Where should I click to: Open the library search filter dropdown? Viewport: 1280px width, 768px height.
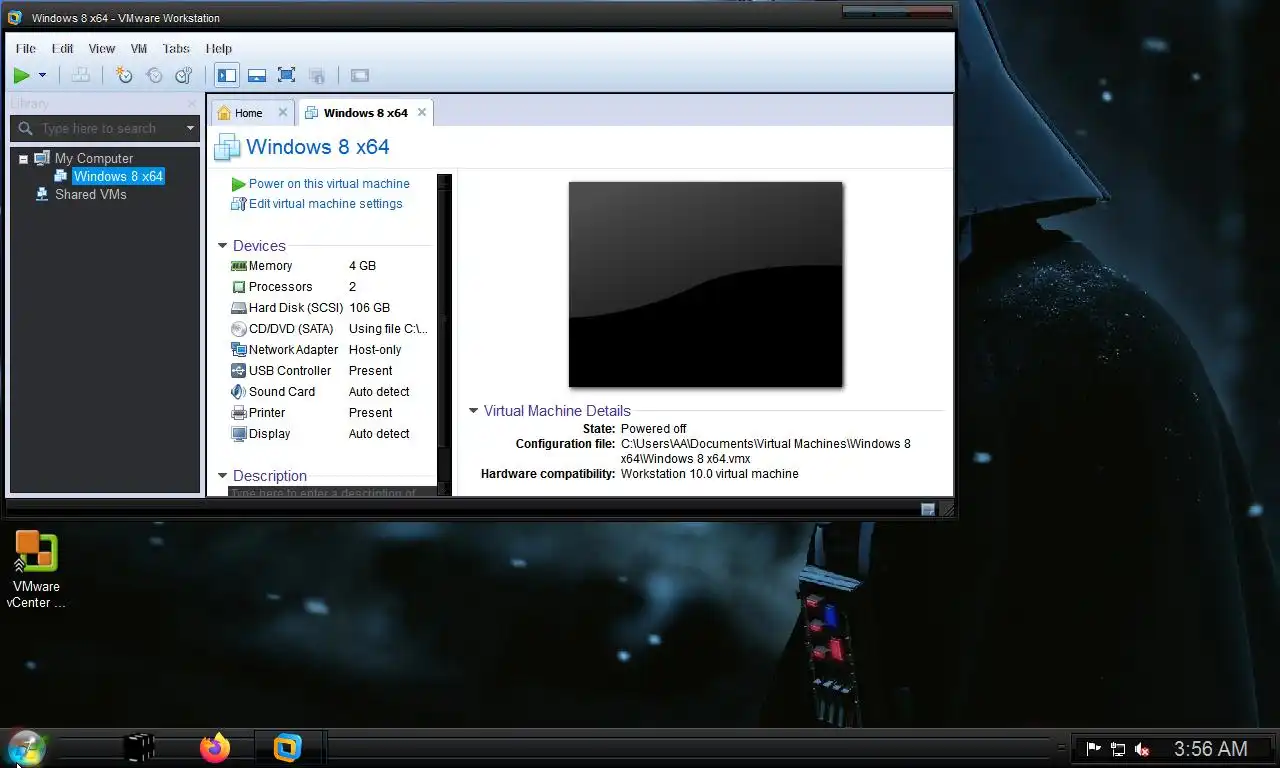[x=190, y=128]
